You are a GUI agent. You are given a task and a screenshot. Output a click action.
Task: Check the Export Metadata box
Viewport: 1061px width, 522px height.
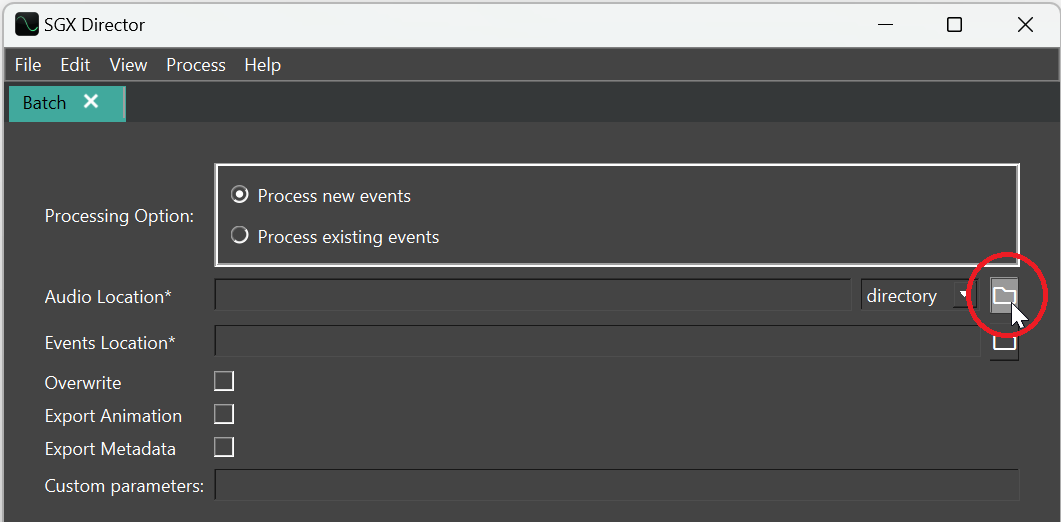pos(224,447)
